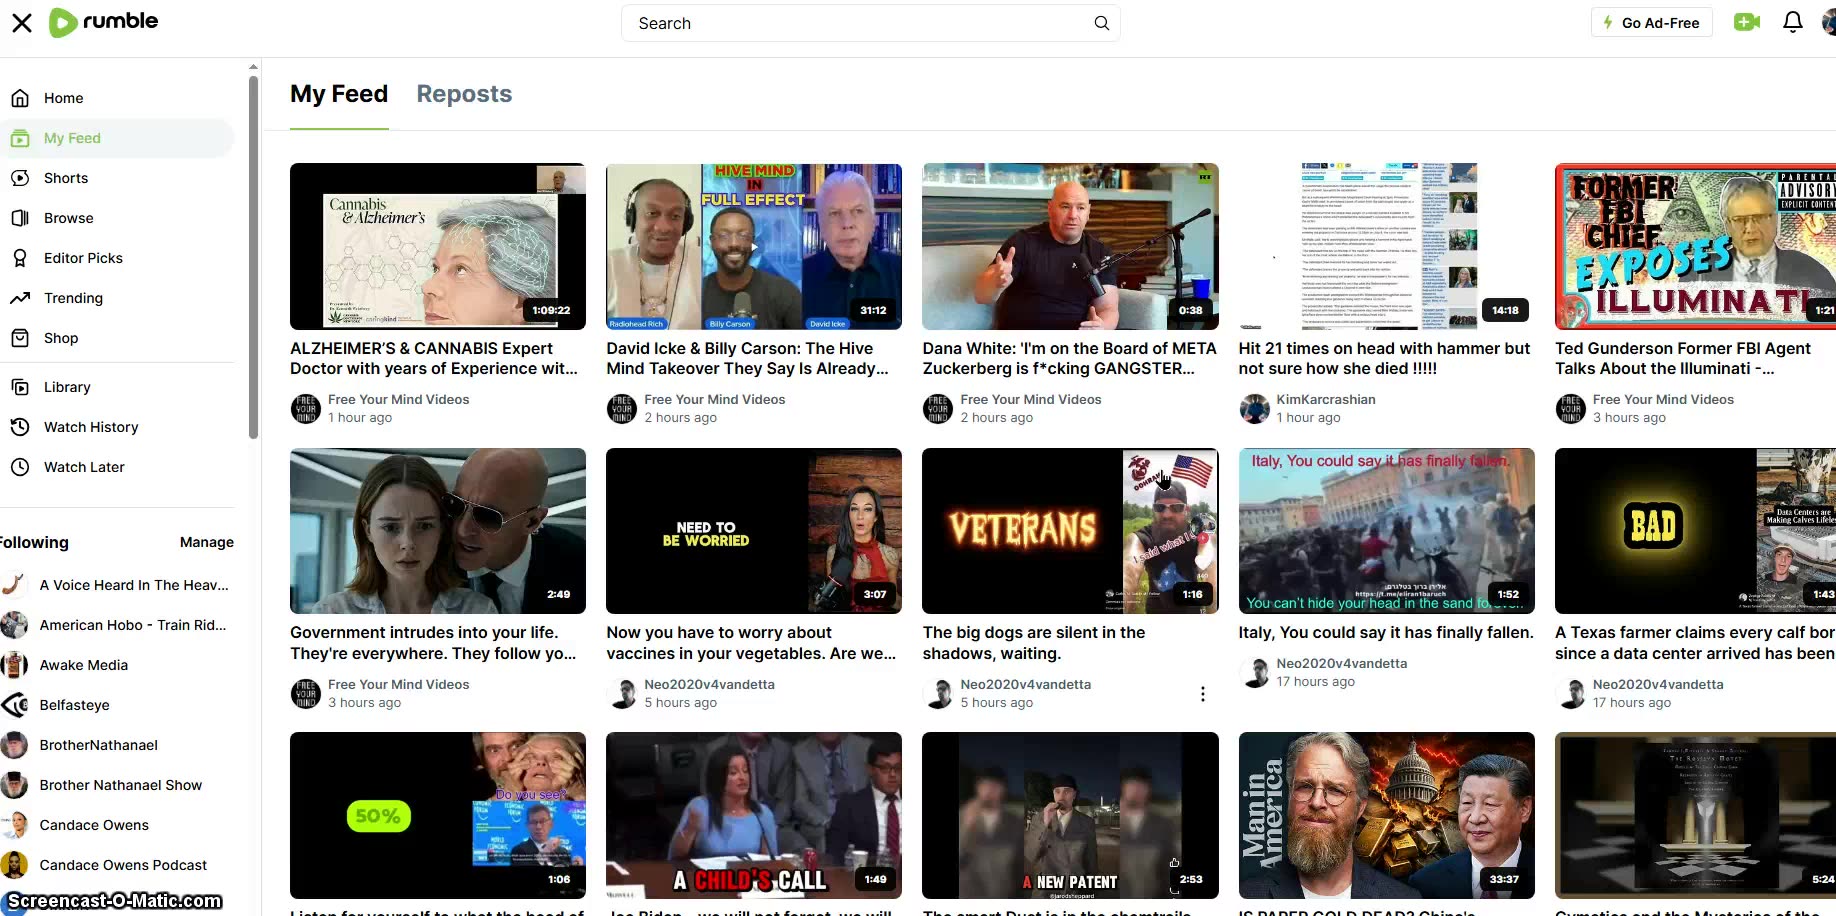This screenshot has width=1836, height=916.
Task: Open KimKarcrashian channel avatar
Action: click(x=1254, y=408)
